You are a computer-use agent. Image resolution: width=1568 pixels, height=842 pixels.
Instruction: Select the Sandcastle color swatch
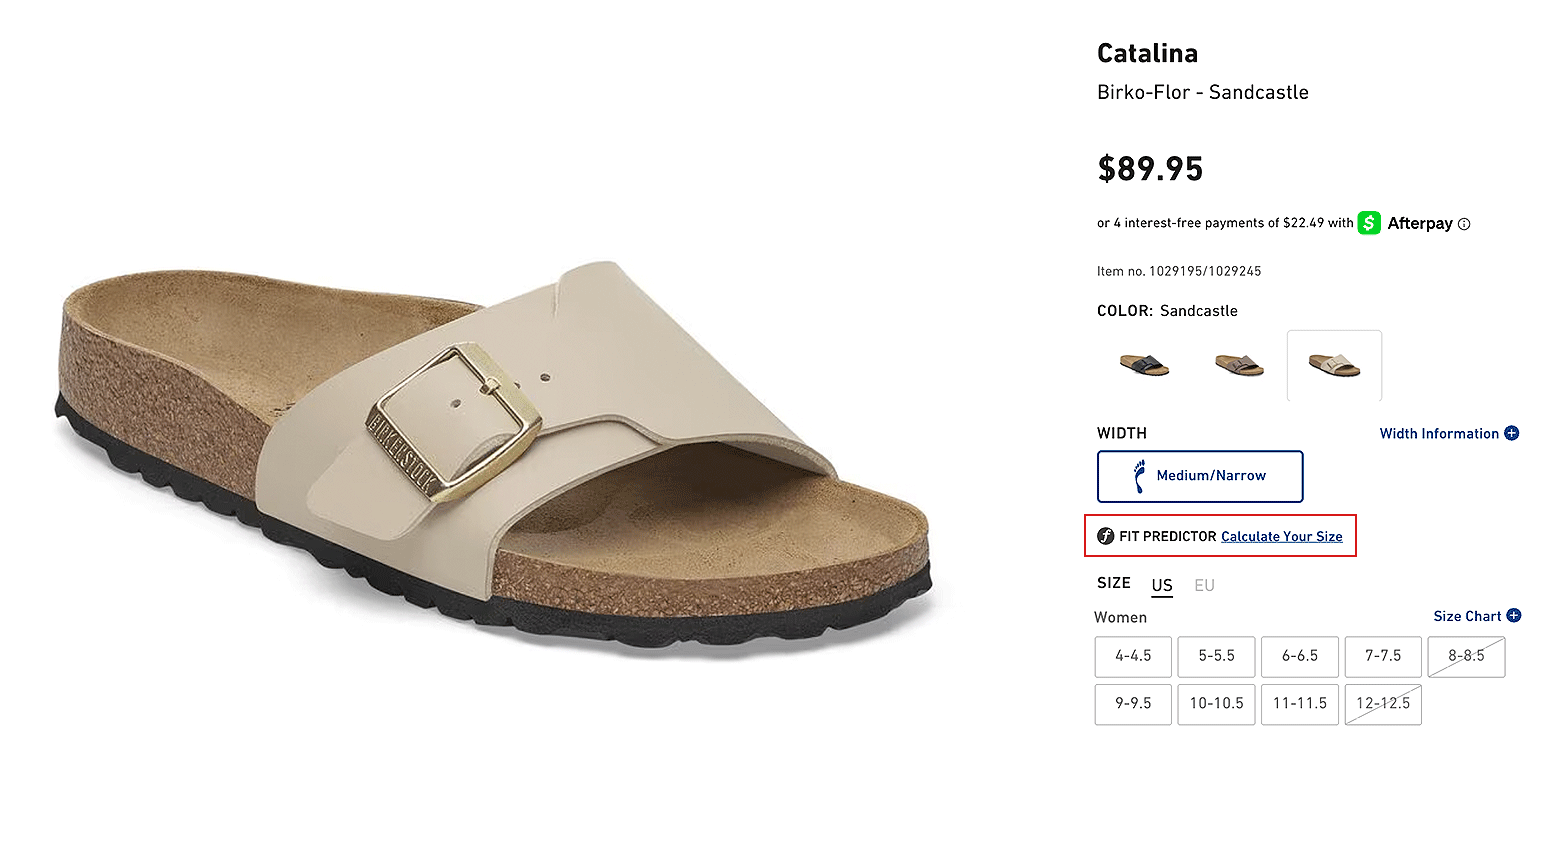1334,365
